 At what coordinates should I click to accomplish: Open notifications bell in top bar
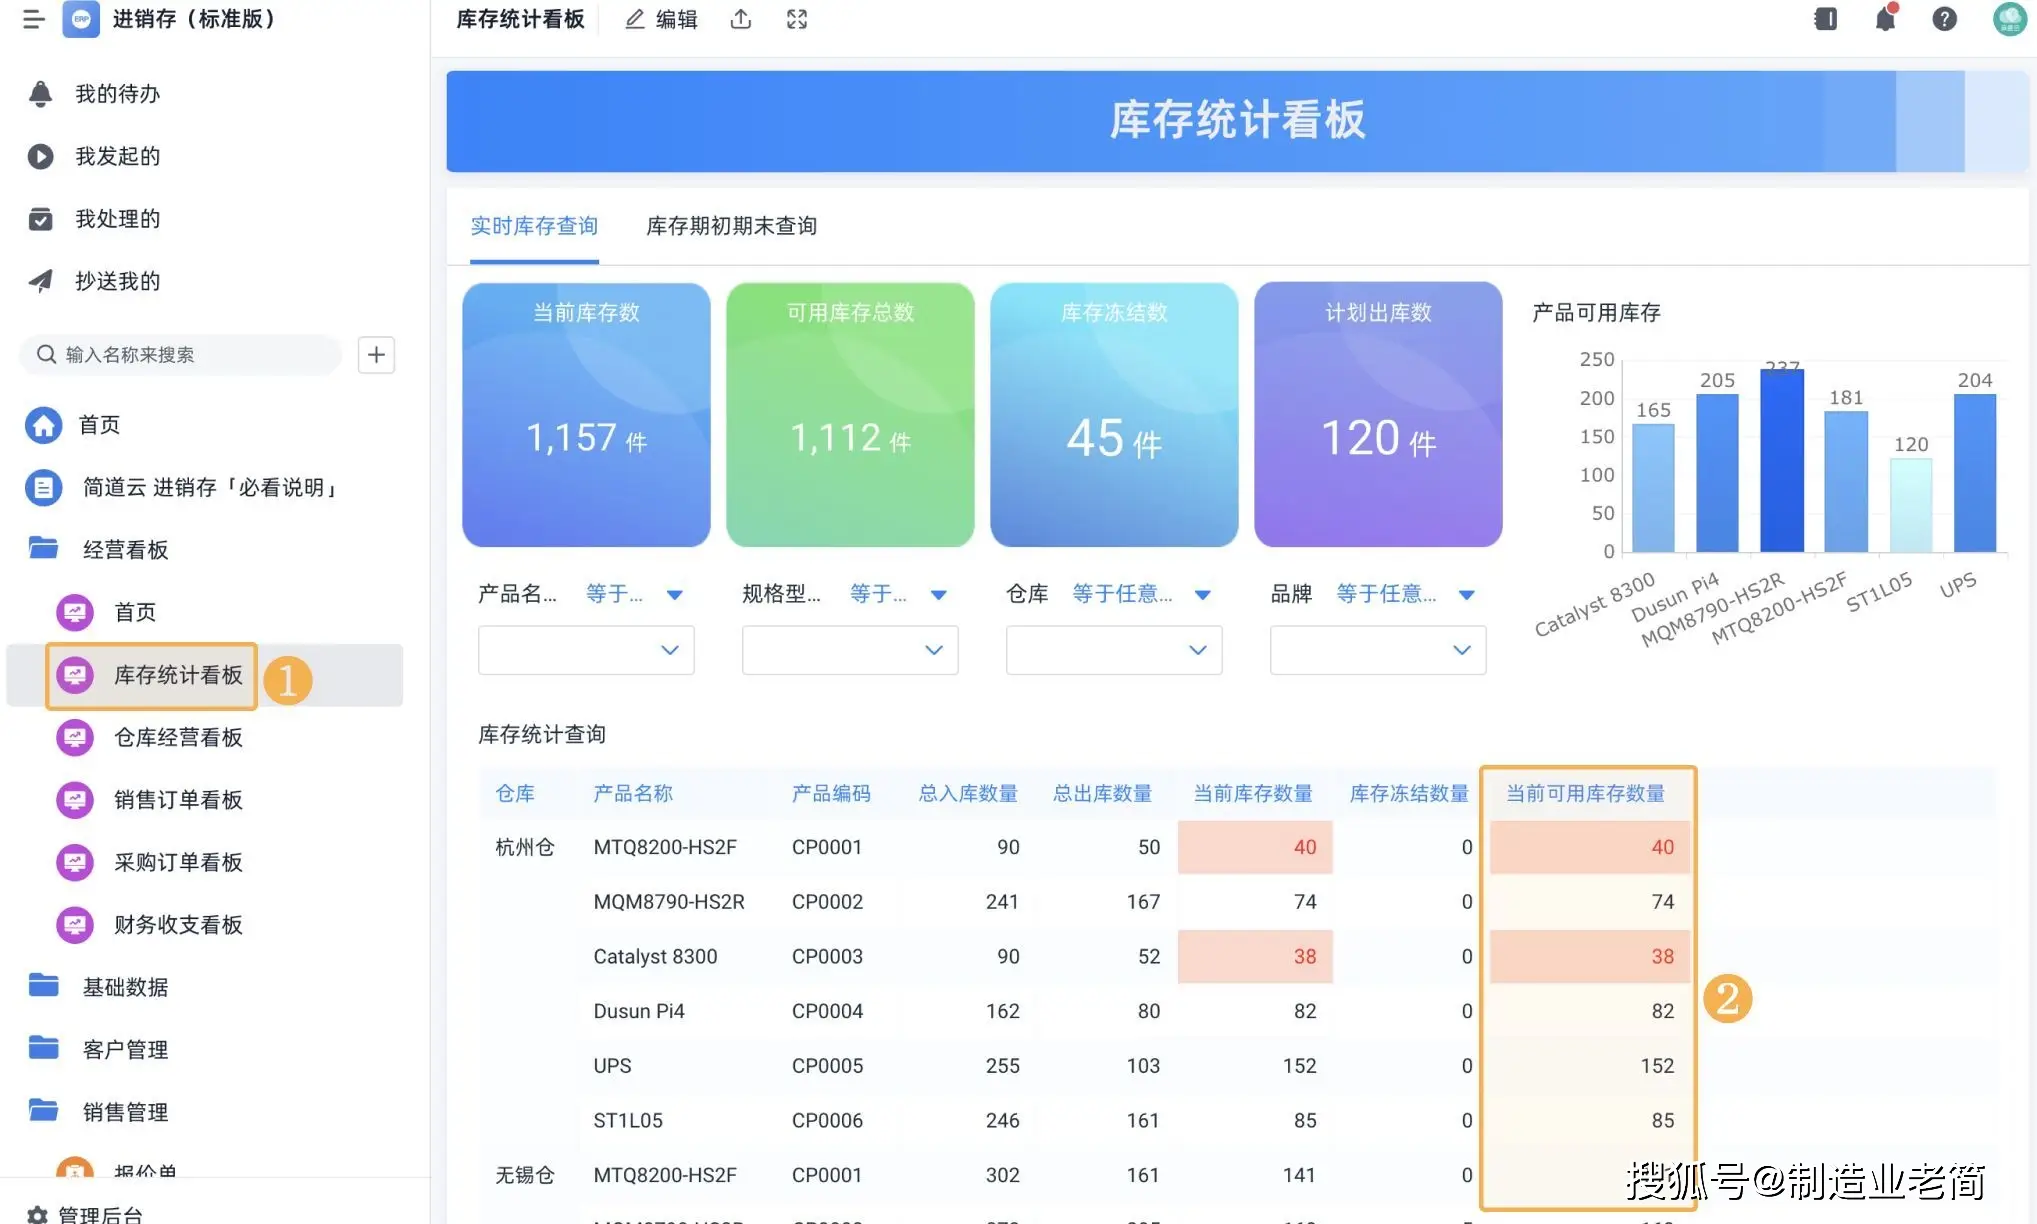pos(1885,19)
